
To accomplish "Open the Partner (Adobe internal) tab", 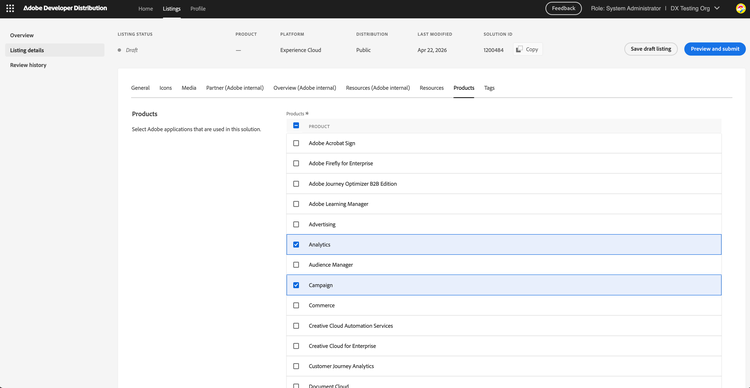I will point(235,88).
